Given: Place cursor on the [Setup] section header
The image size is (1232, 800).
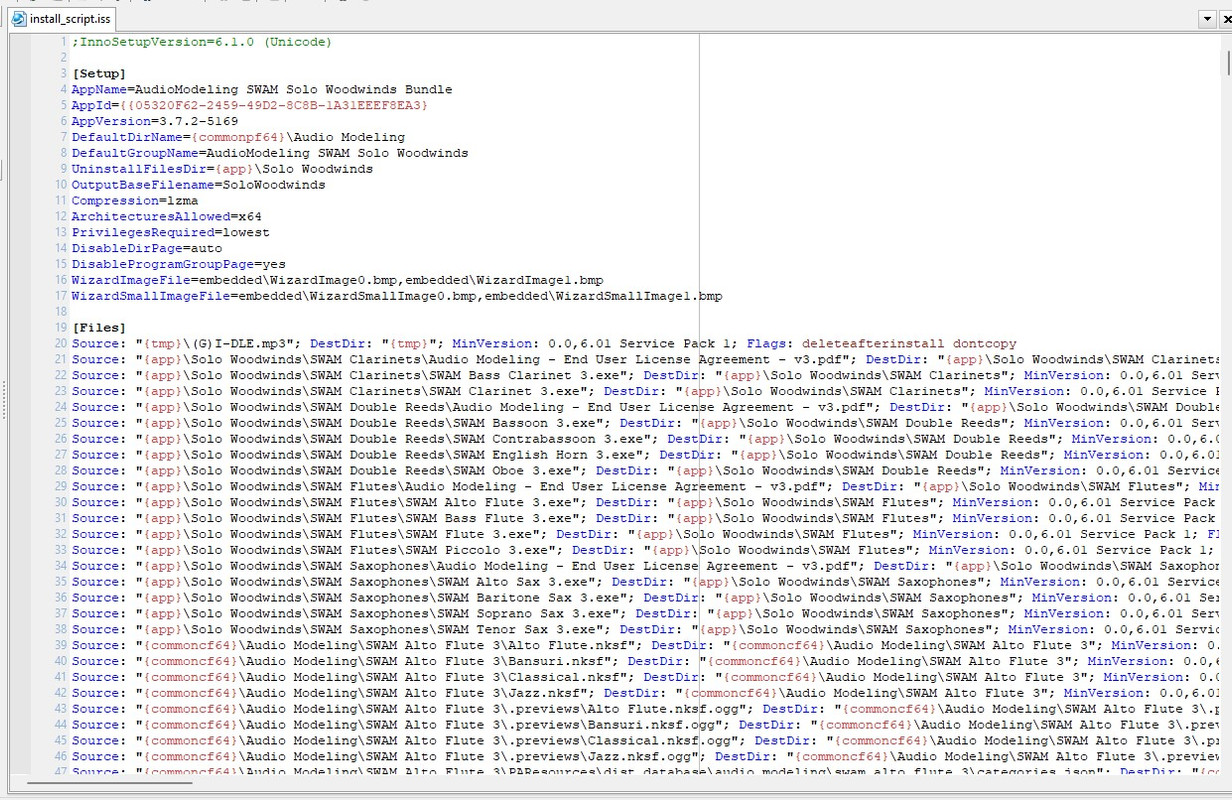Looking at the screenshot, I should [99, 74].
